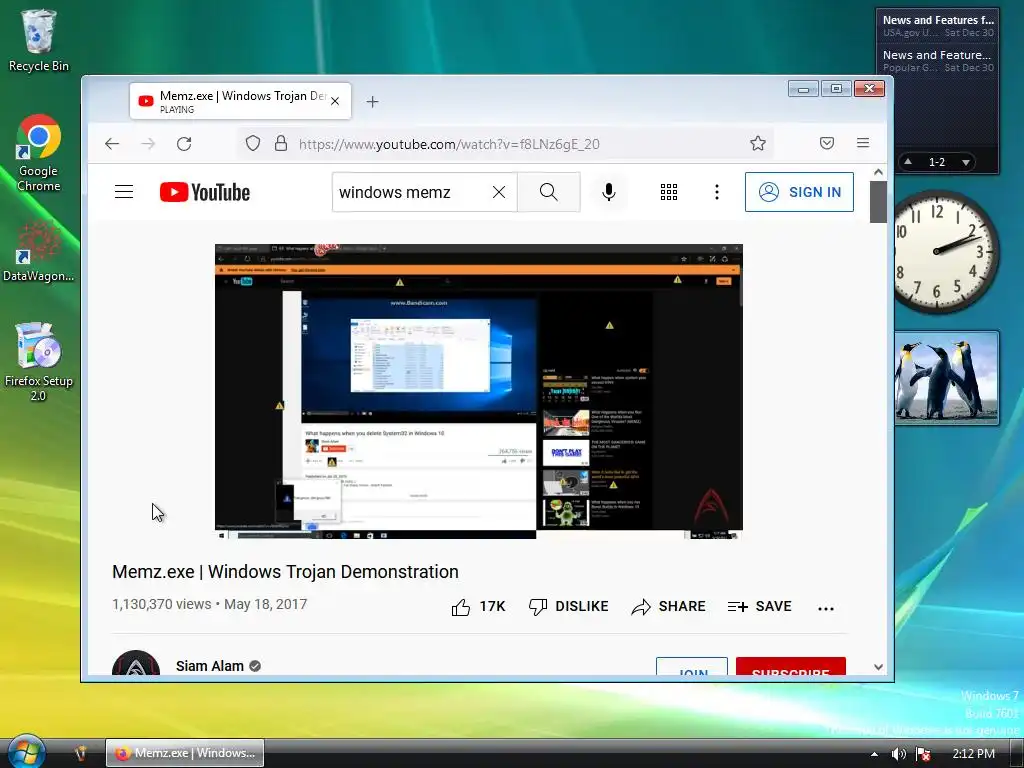Open USA.gov feed headline in gadget
1024x768 pixels.
tap(938, 25)
